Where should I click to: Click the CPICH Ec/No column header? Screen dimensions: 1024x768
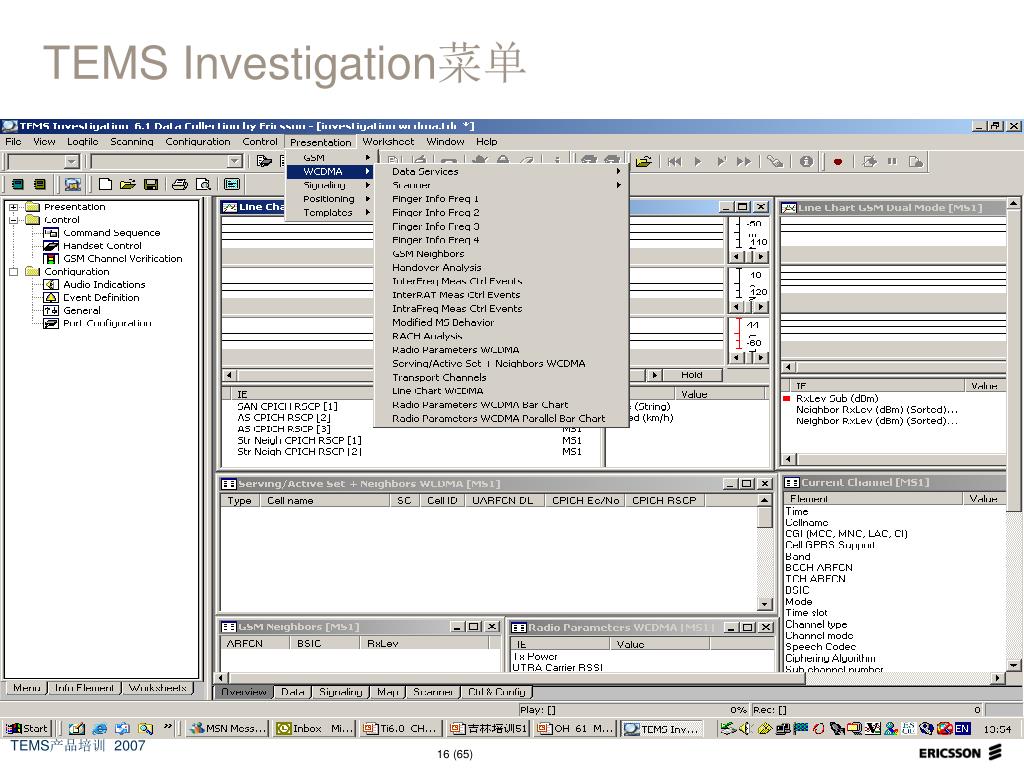click(585, 501)
